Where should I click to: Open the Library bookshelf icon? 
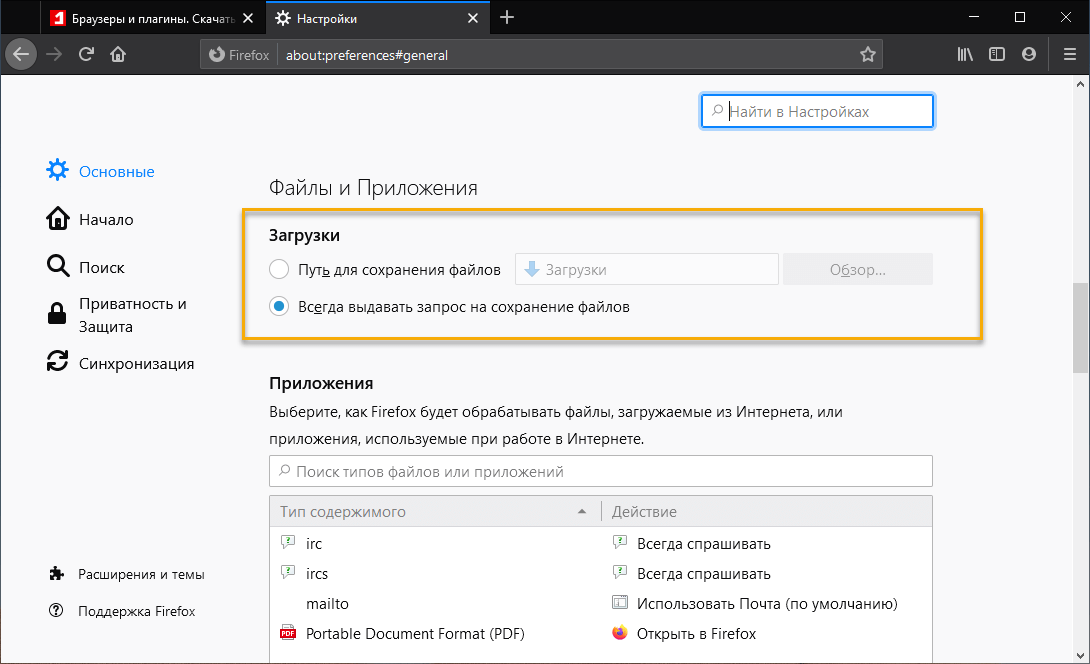(965, 55)
